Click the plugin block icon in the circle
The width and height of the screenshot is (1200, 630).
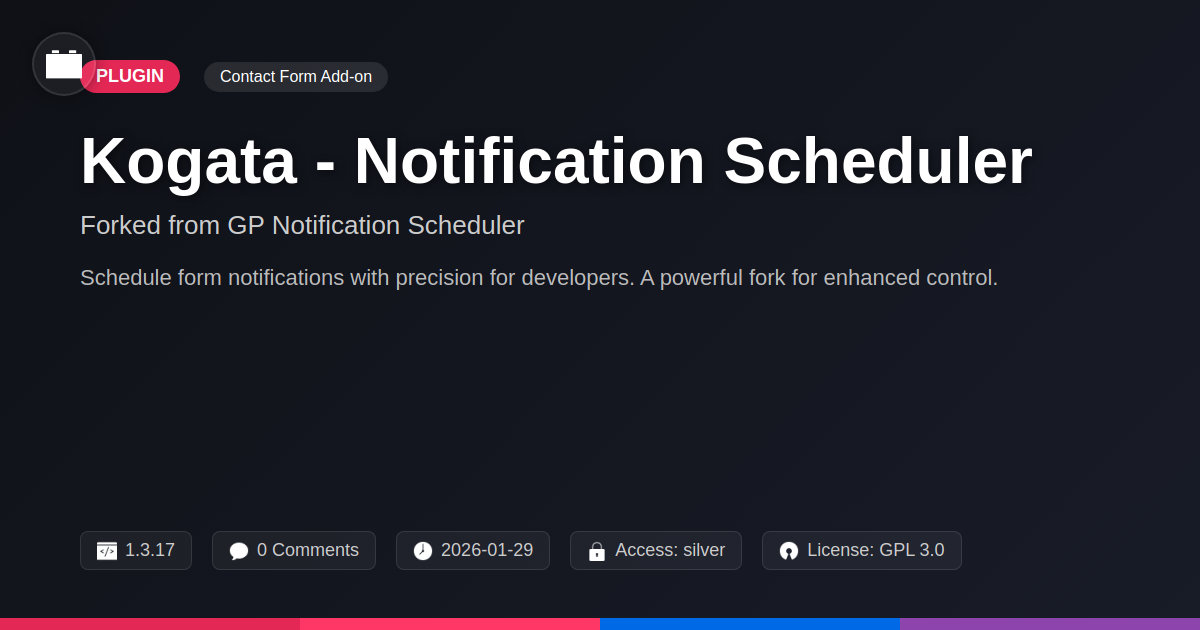pyautogui.click(x=64, y=64)
